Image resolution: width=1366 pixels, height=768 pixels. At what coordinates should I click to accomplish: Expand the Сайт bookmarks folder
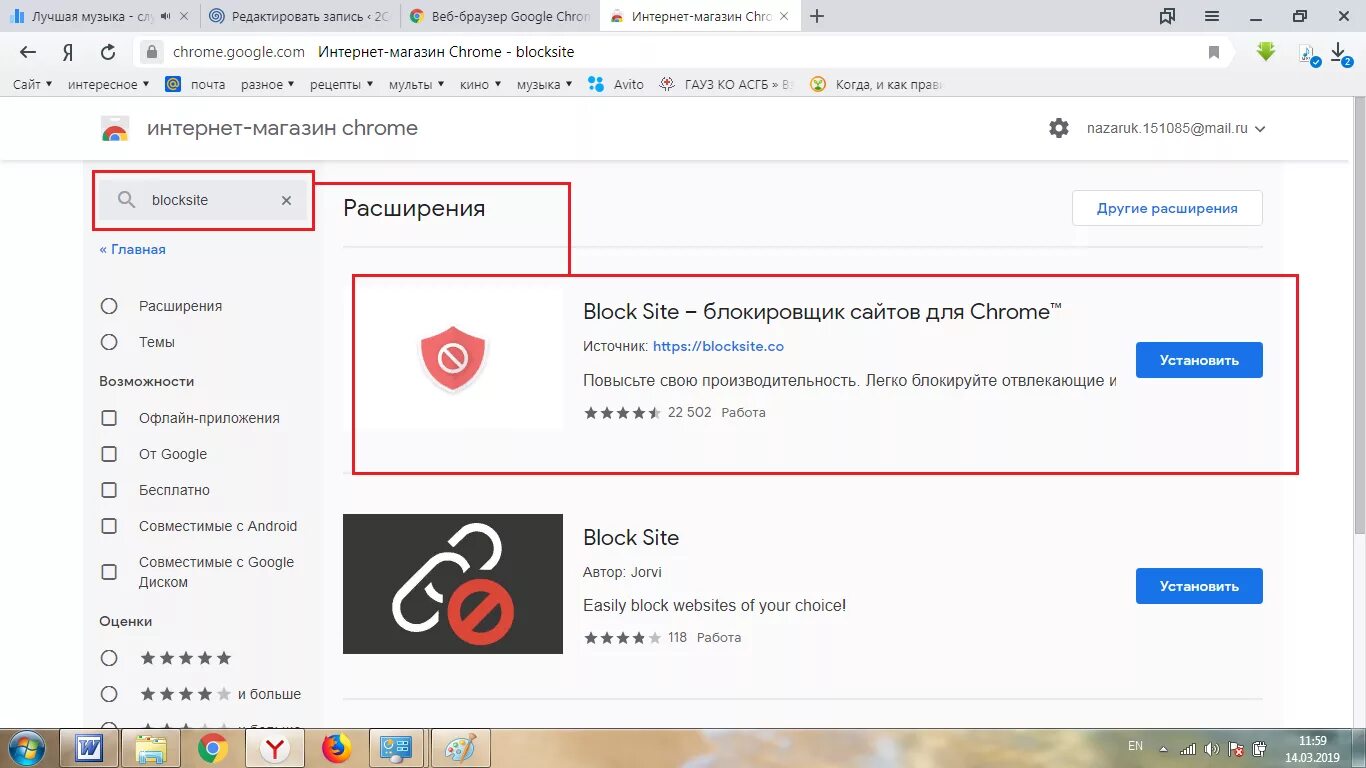32,84
